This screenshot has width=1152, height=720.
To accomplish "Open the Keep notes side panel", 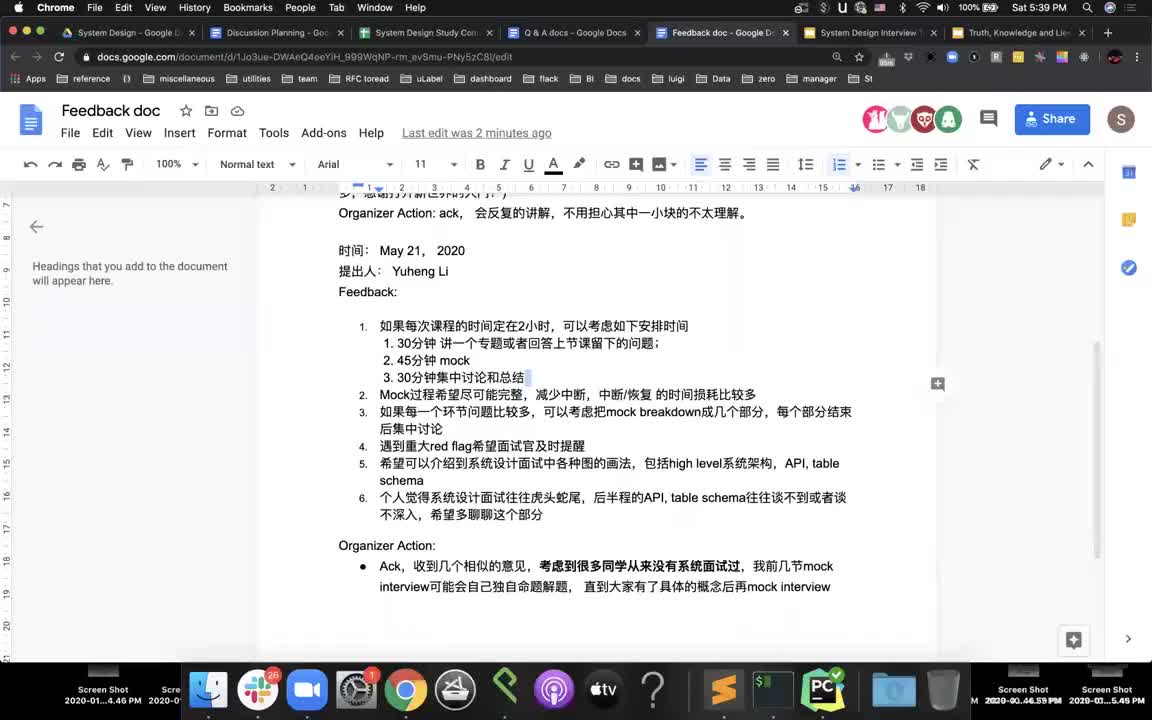I will [x=1128, y=220].
